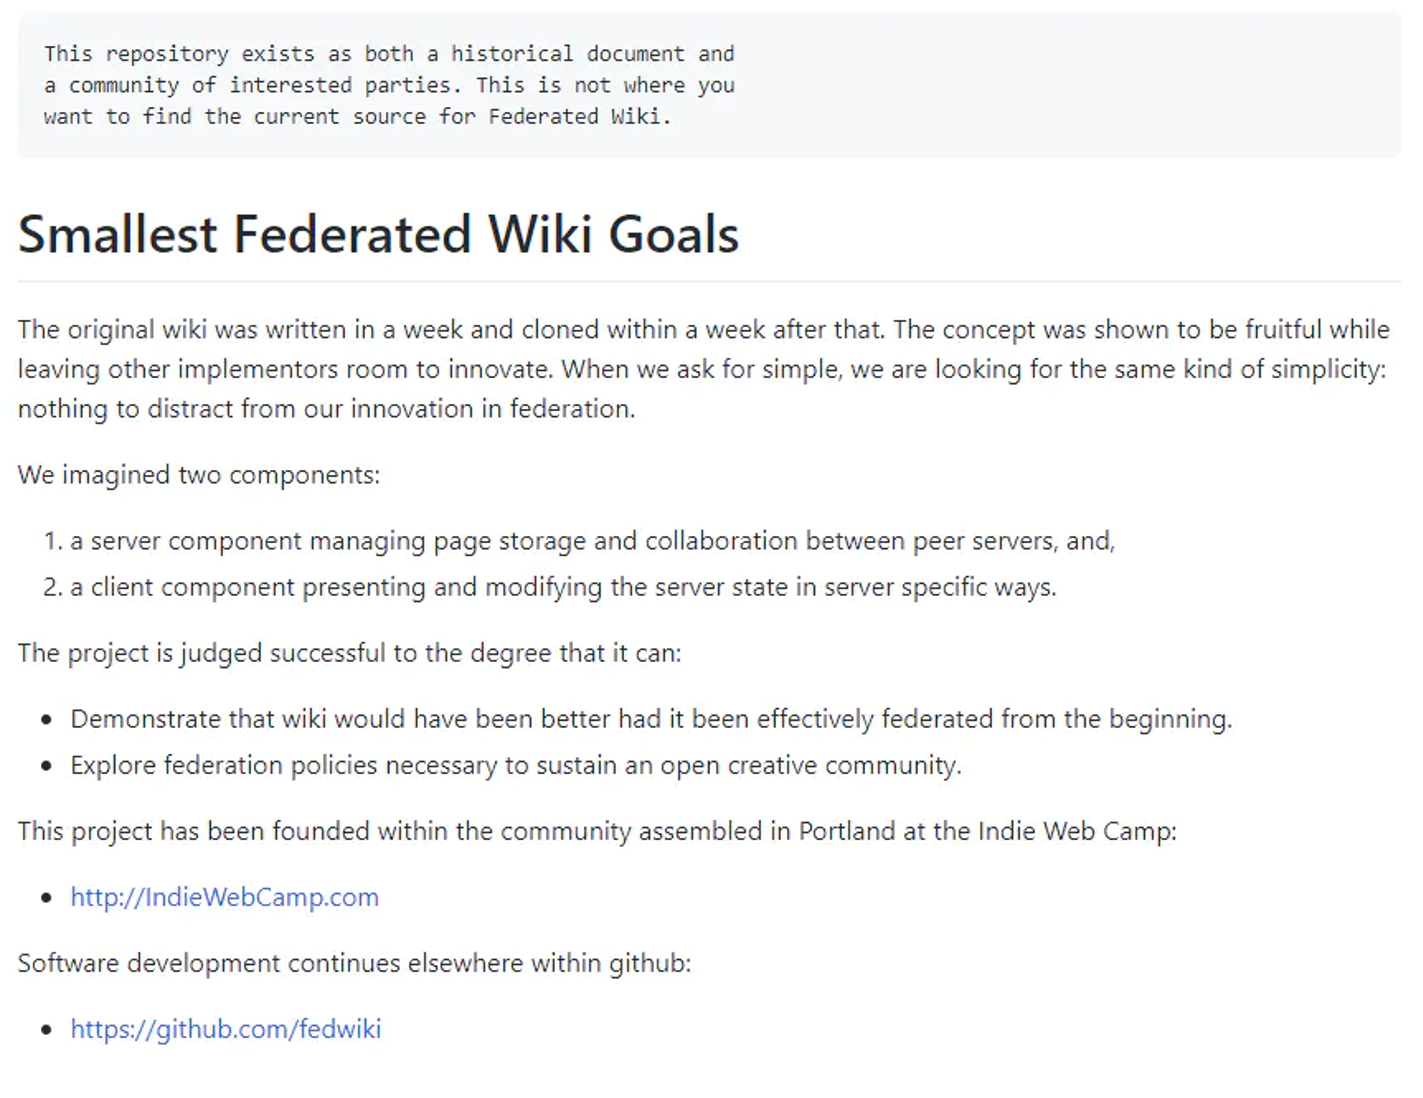
Task: Click the "This project has been founded" sentence
Action: tap(596, 831)
